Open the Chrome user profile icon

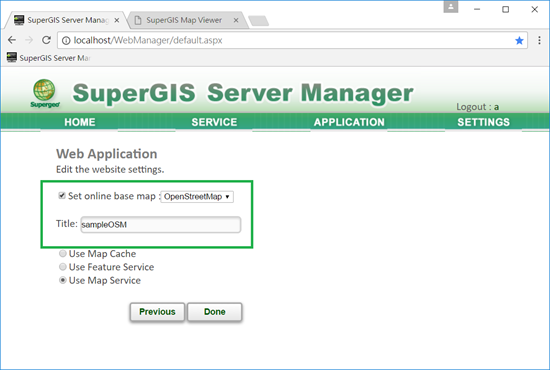click(451, 7)
